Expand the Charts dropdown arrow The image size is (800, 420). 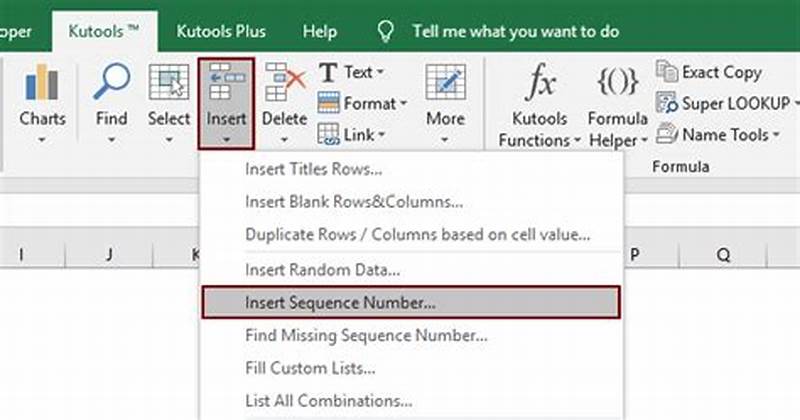tap(42, 139)
